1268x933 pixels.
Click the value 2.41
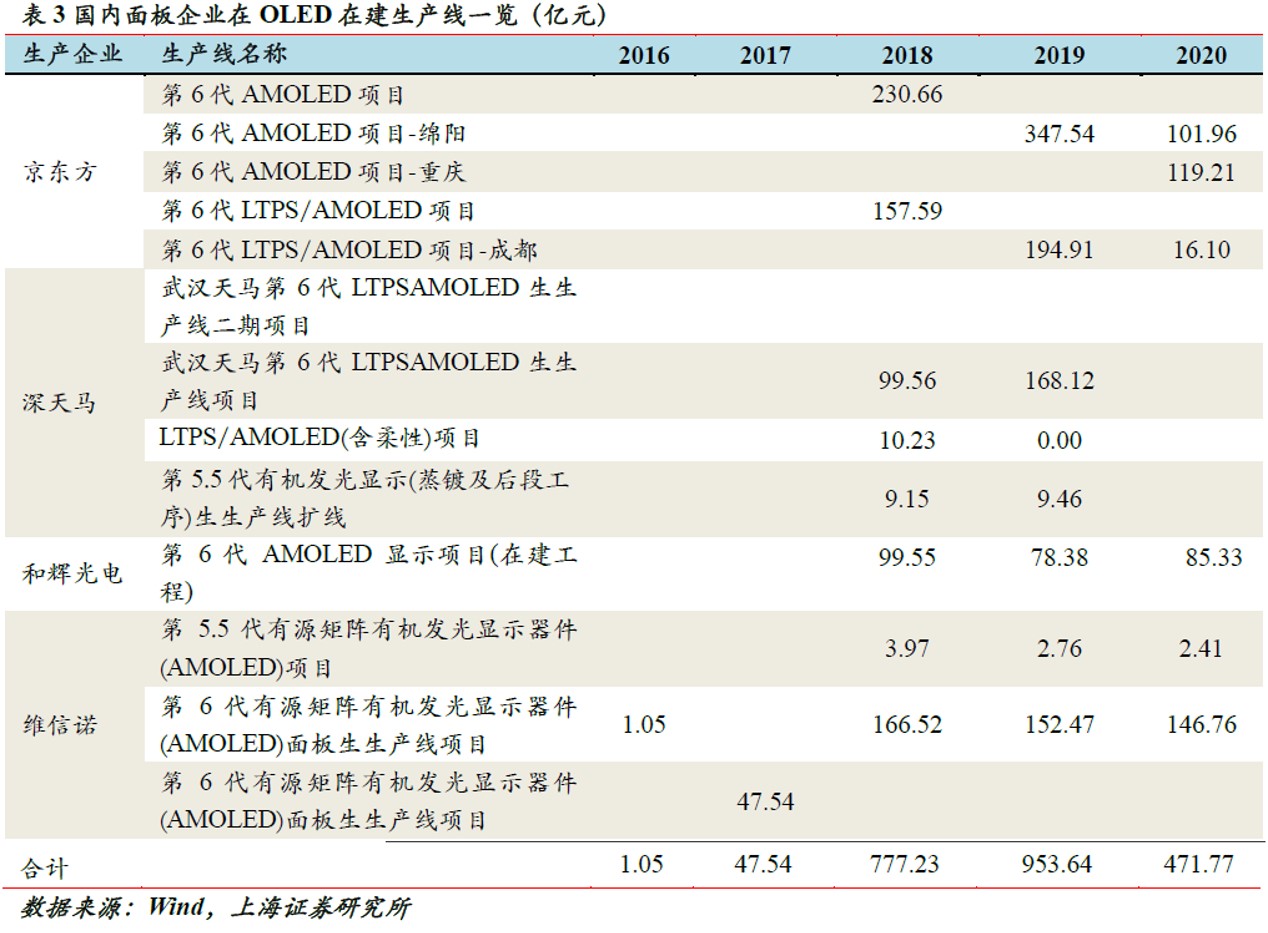click(1201, 649)
